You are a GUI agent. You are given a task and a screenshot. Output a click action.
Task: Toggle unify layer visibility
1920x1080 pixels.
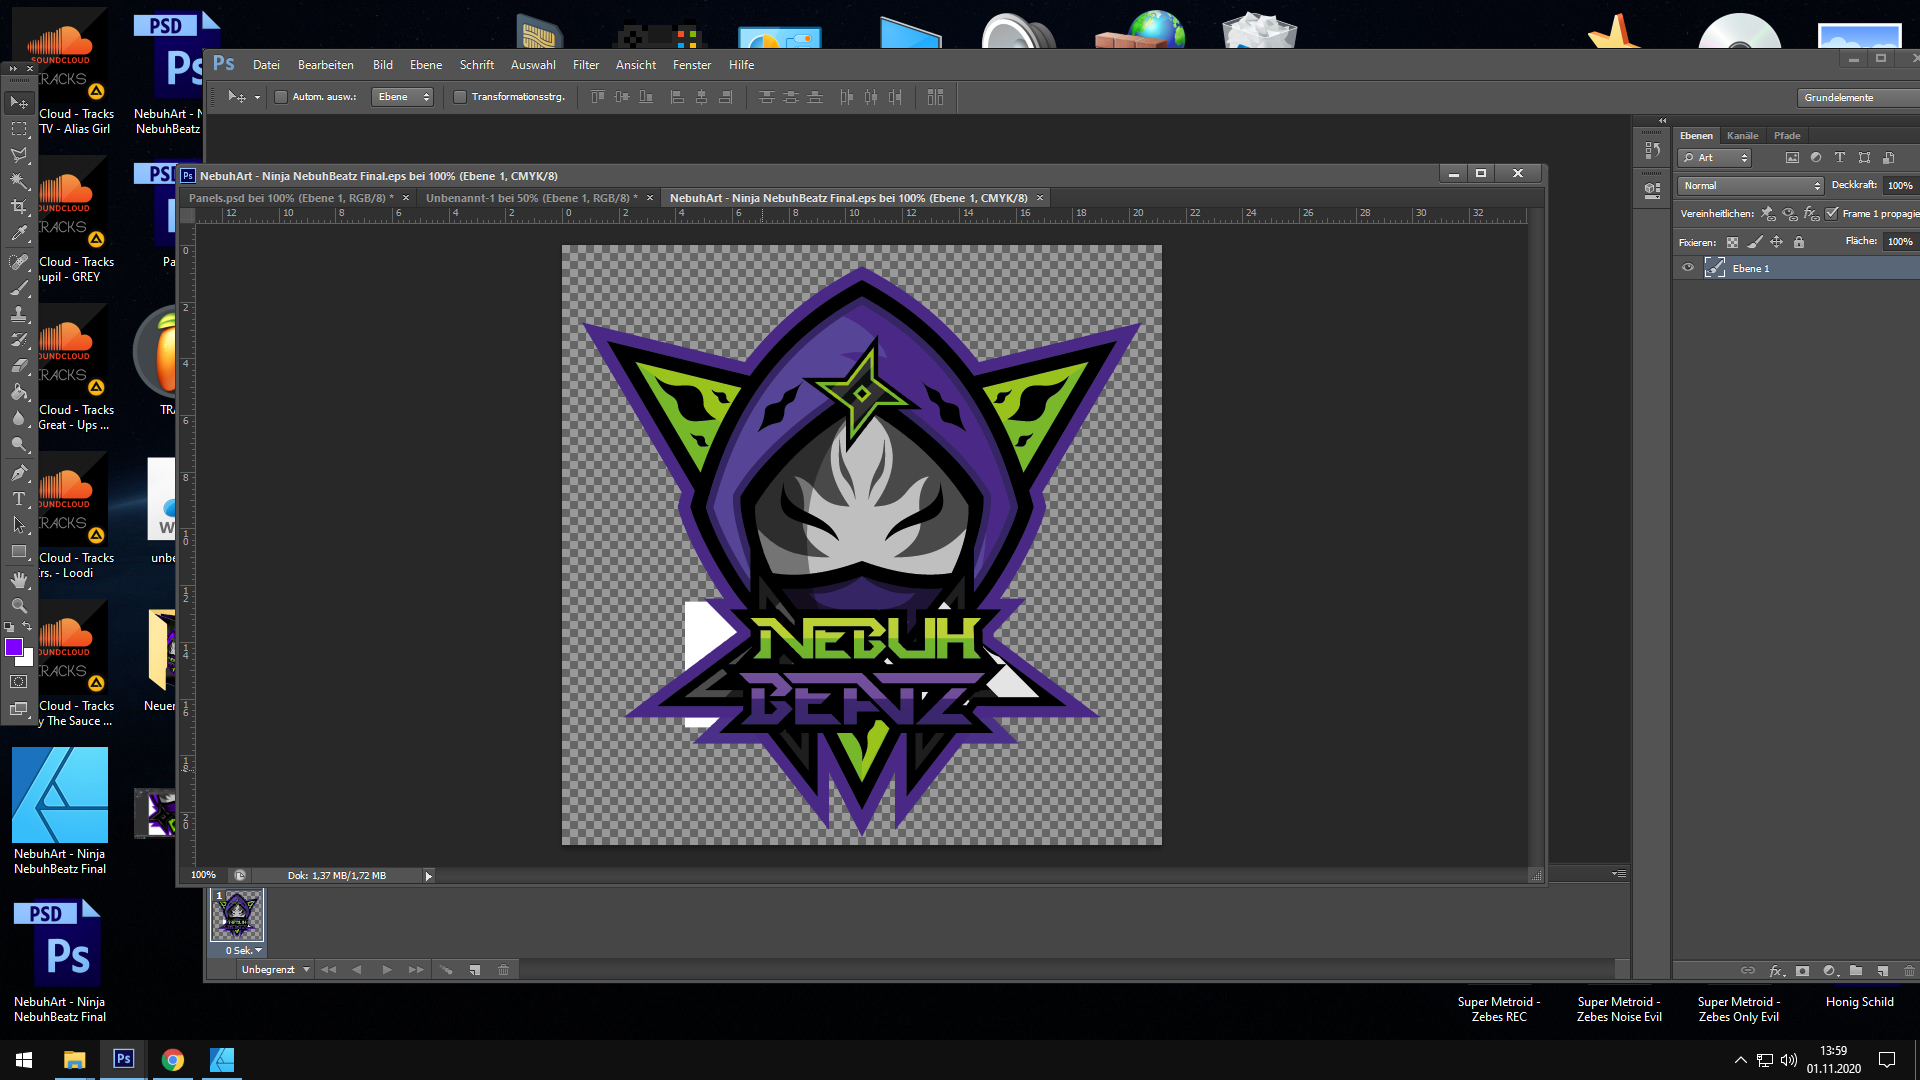(1790, 214)
